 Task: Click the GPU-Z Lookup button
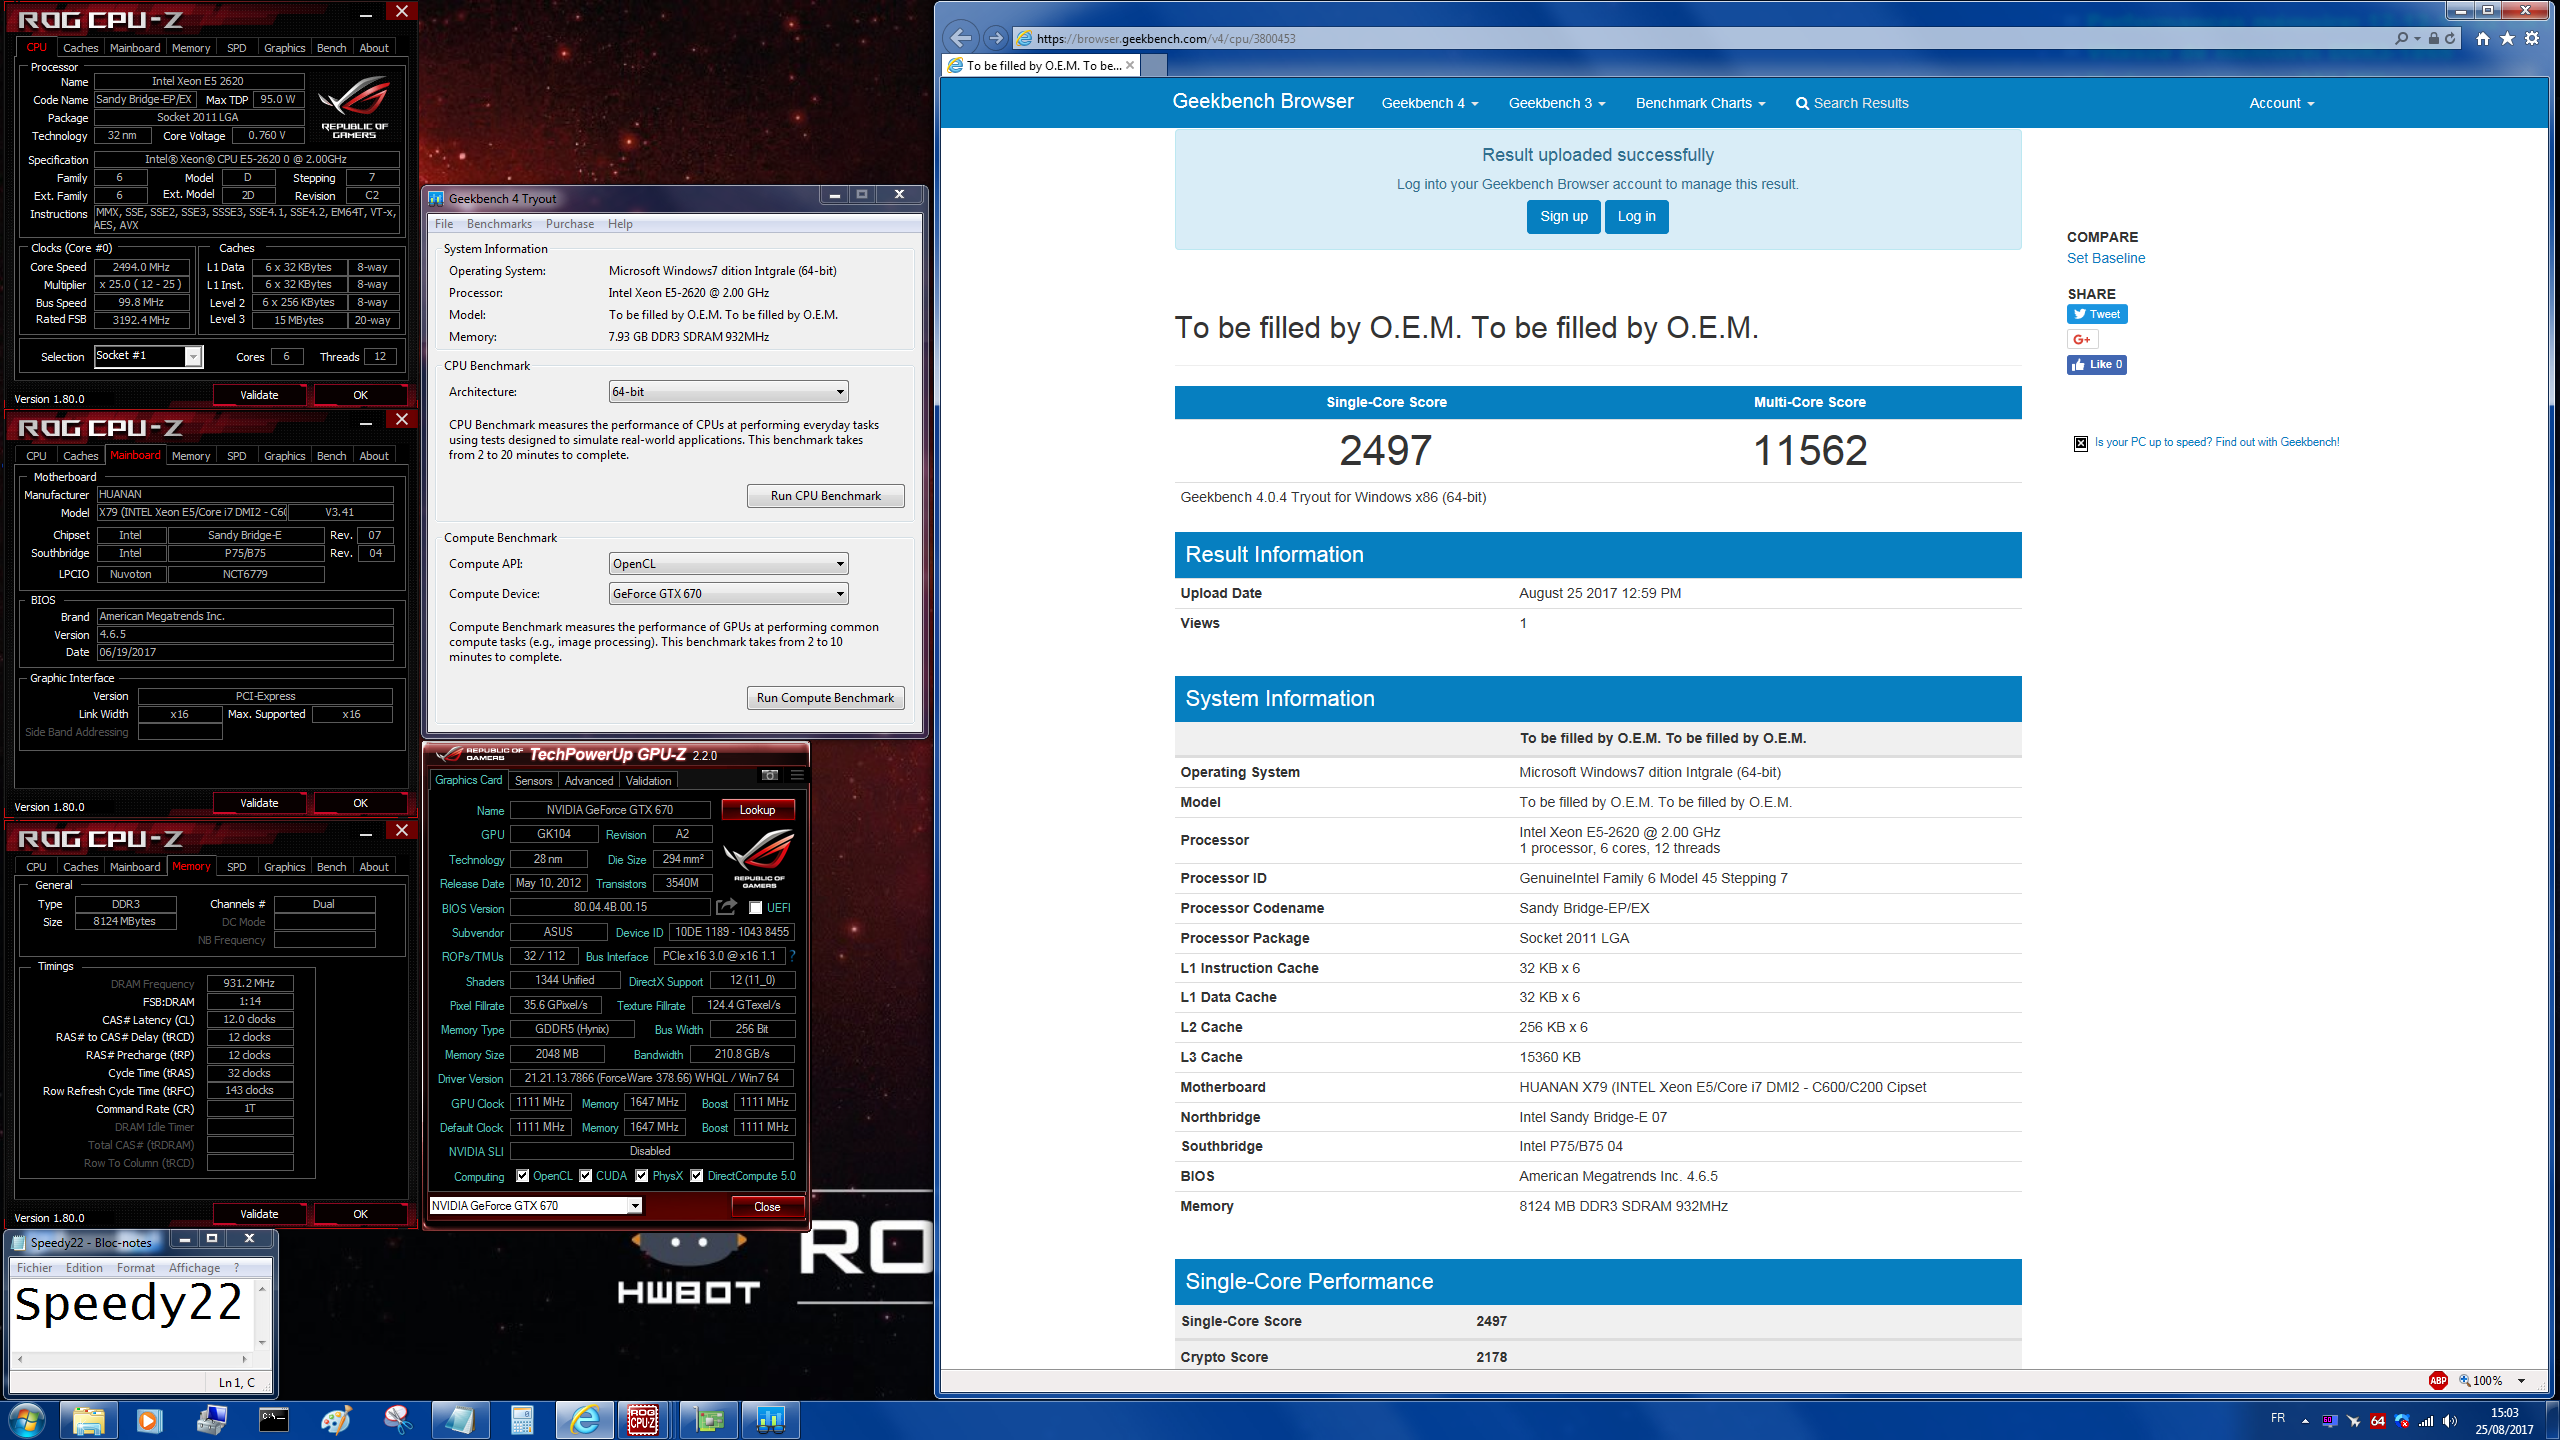(x=757, y=810)
